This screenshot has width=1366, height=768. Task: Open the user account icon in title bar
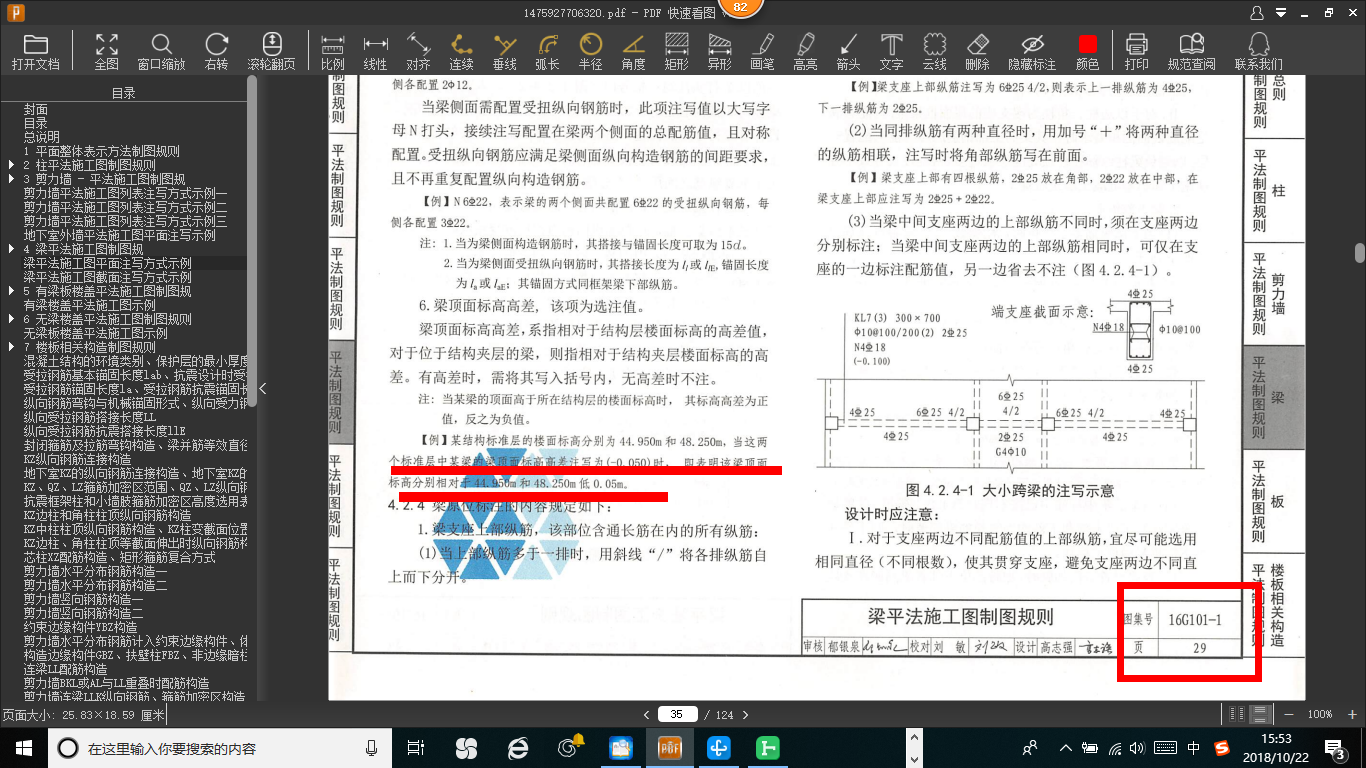pos(1258,13)
